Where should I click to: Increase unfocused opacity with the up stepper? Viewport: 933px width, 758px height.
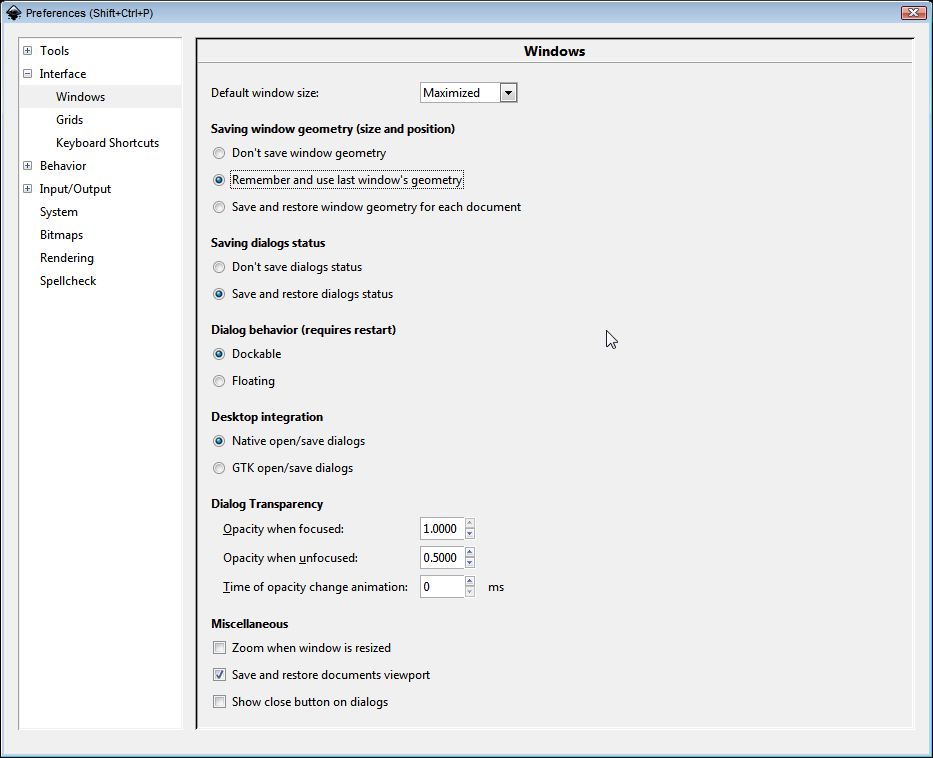pyautogui.click(x=469, y=553)
